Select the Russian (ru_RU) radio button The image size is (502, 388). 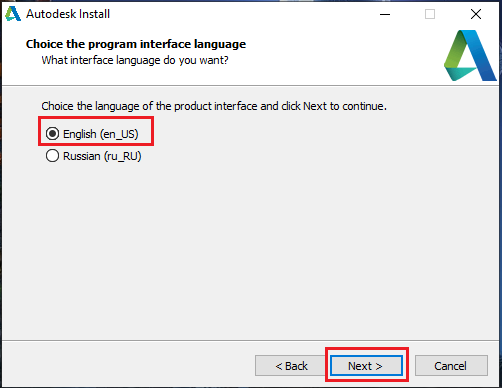pos(52,156)
